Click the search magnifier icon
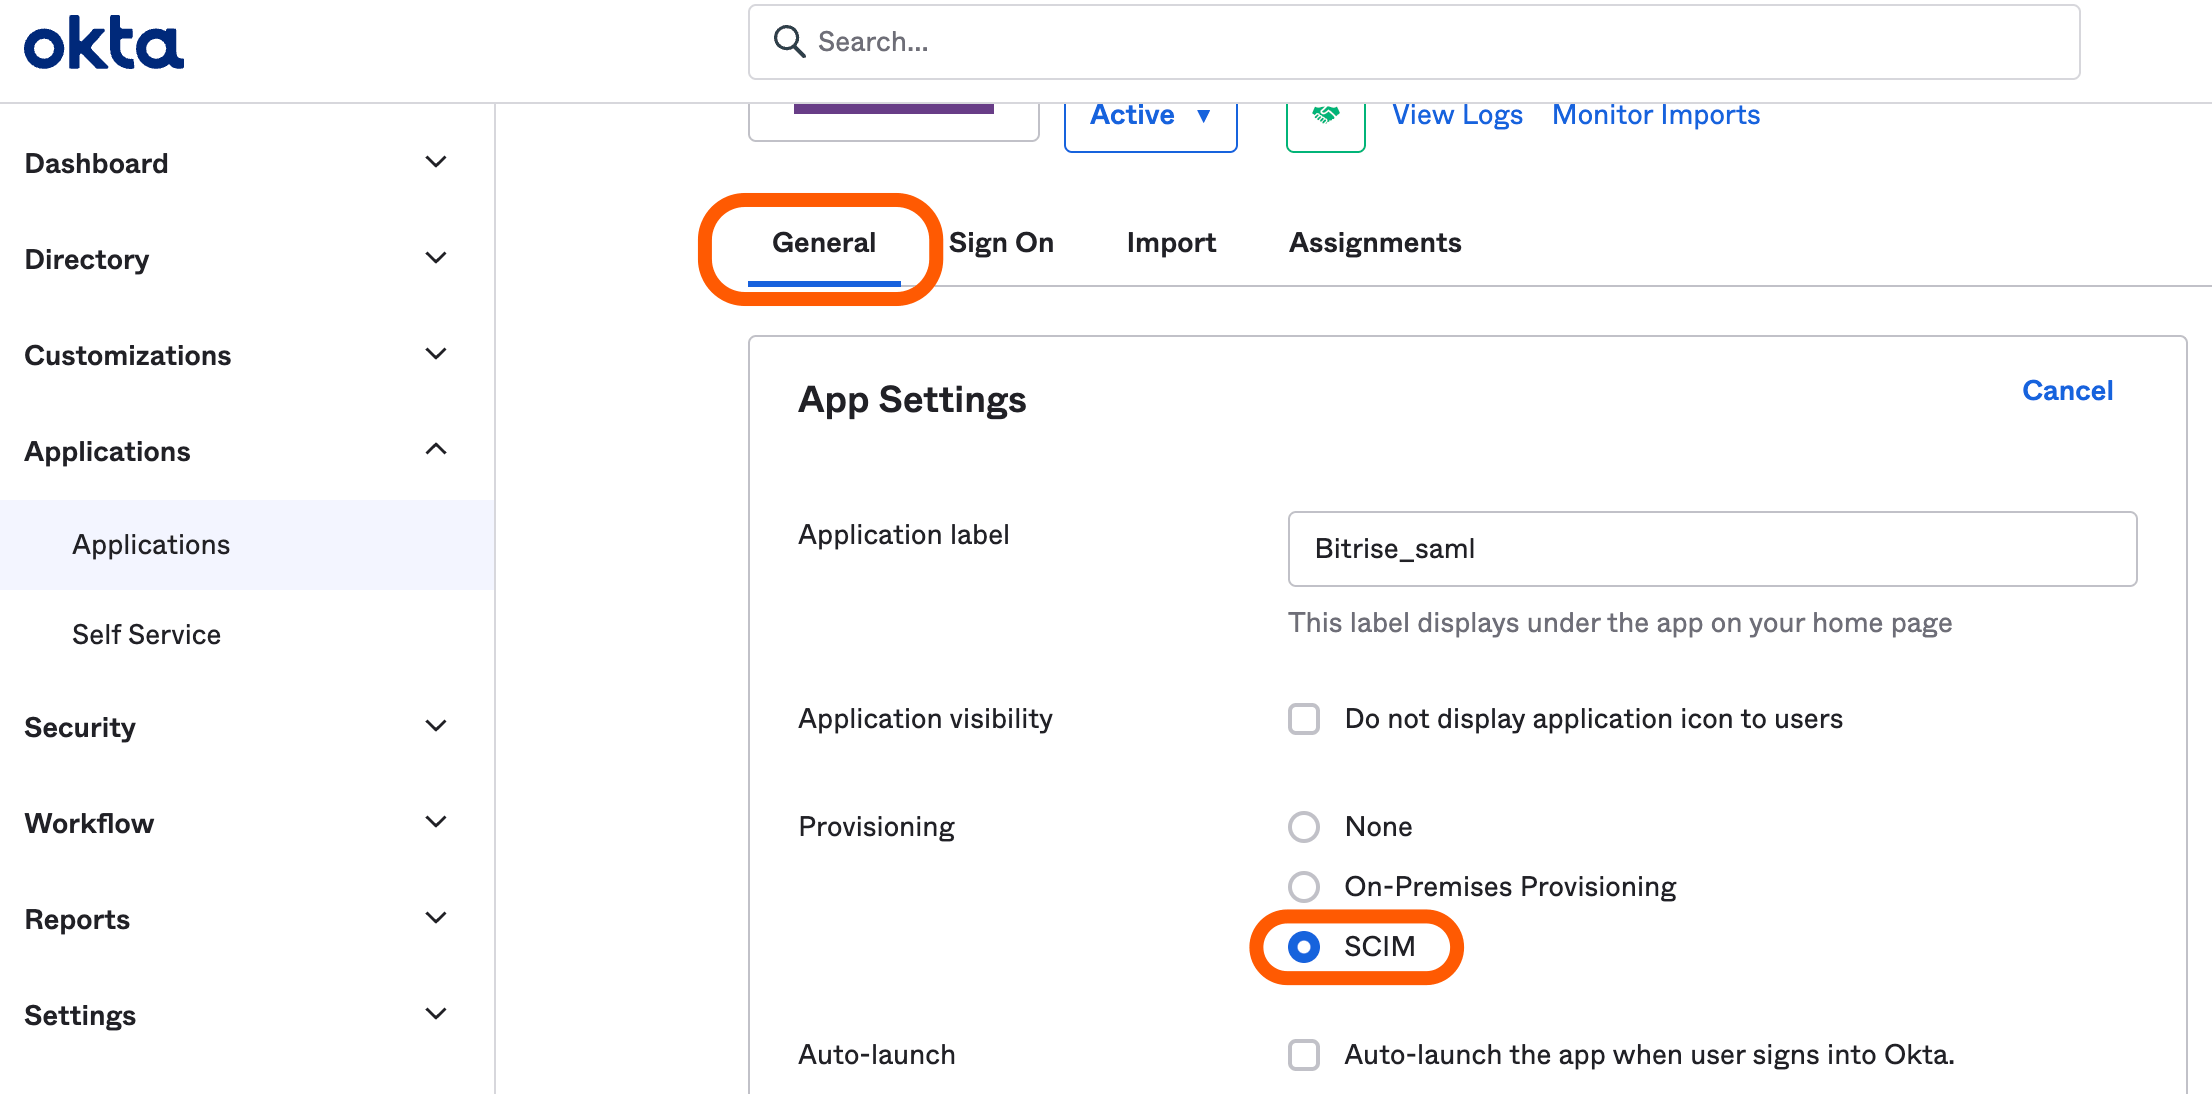The height and width of the screenshot is (1094, 2212). click(789, 42)
